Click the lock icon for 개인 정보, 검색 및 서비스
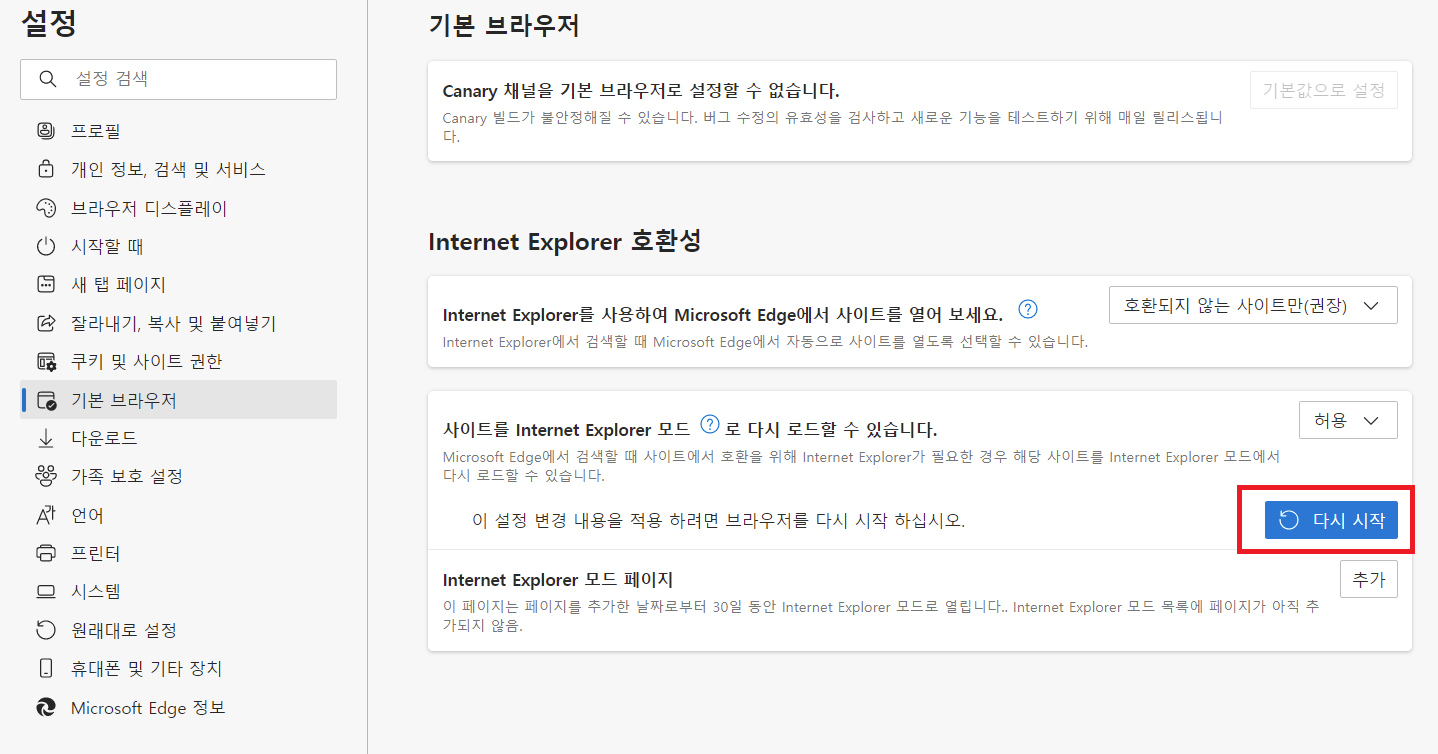The image size is (1438, 754). pos(46,169)
